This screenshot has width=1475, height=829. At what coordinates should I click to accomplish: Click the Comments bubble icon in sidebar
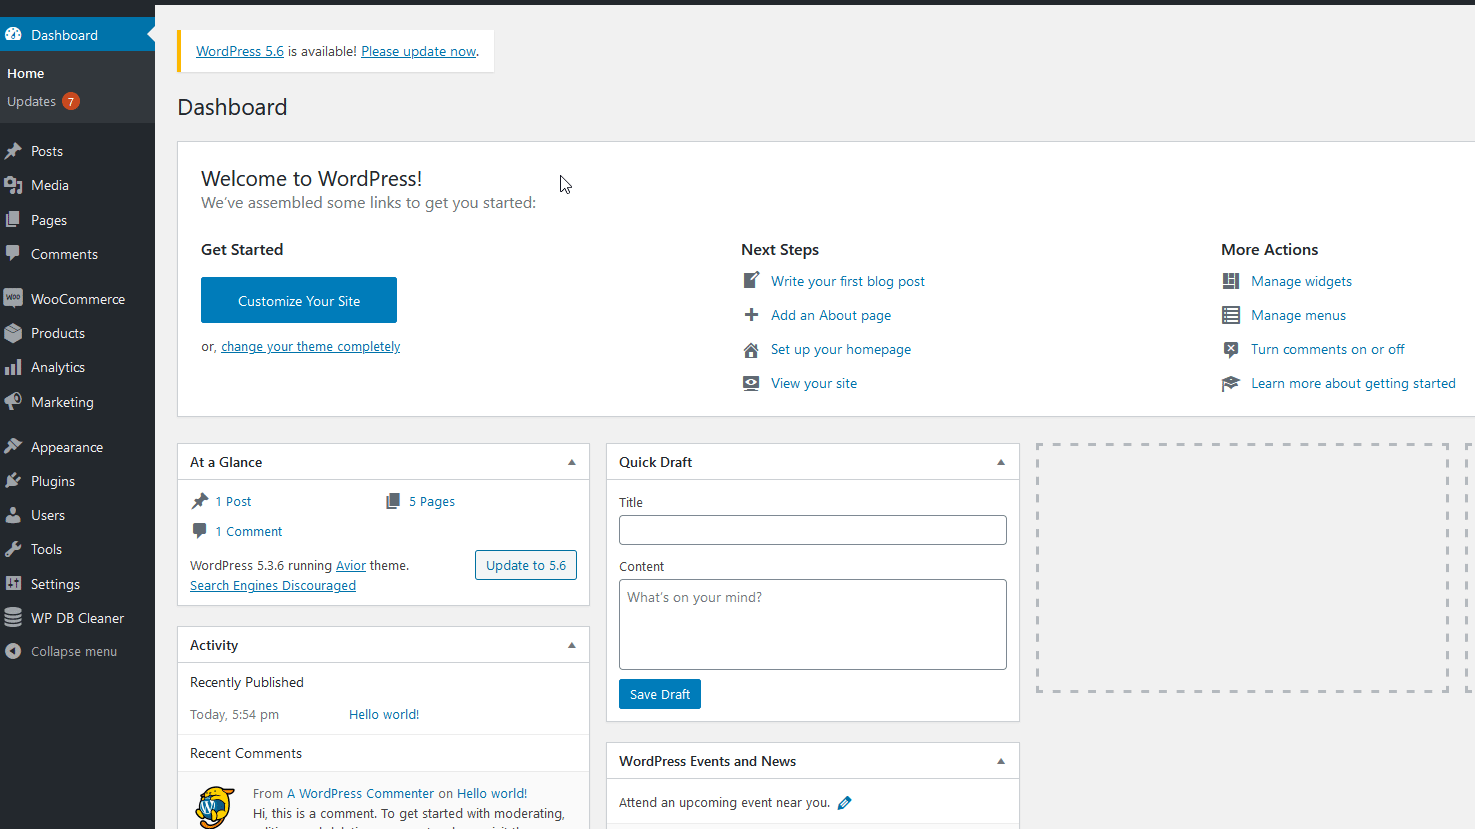click(x=13, y=253)
